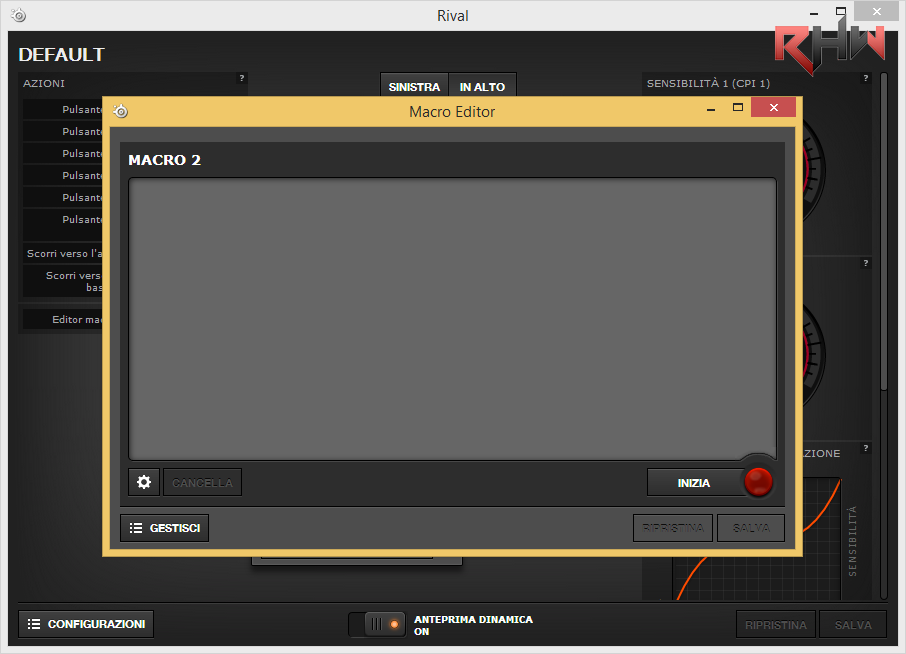Click the first Pulsante action row

63,109
